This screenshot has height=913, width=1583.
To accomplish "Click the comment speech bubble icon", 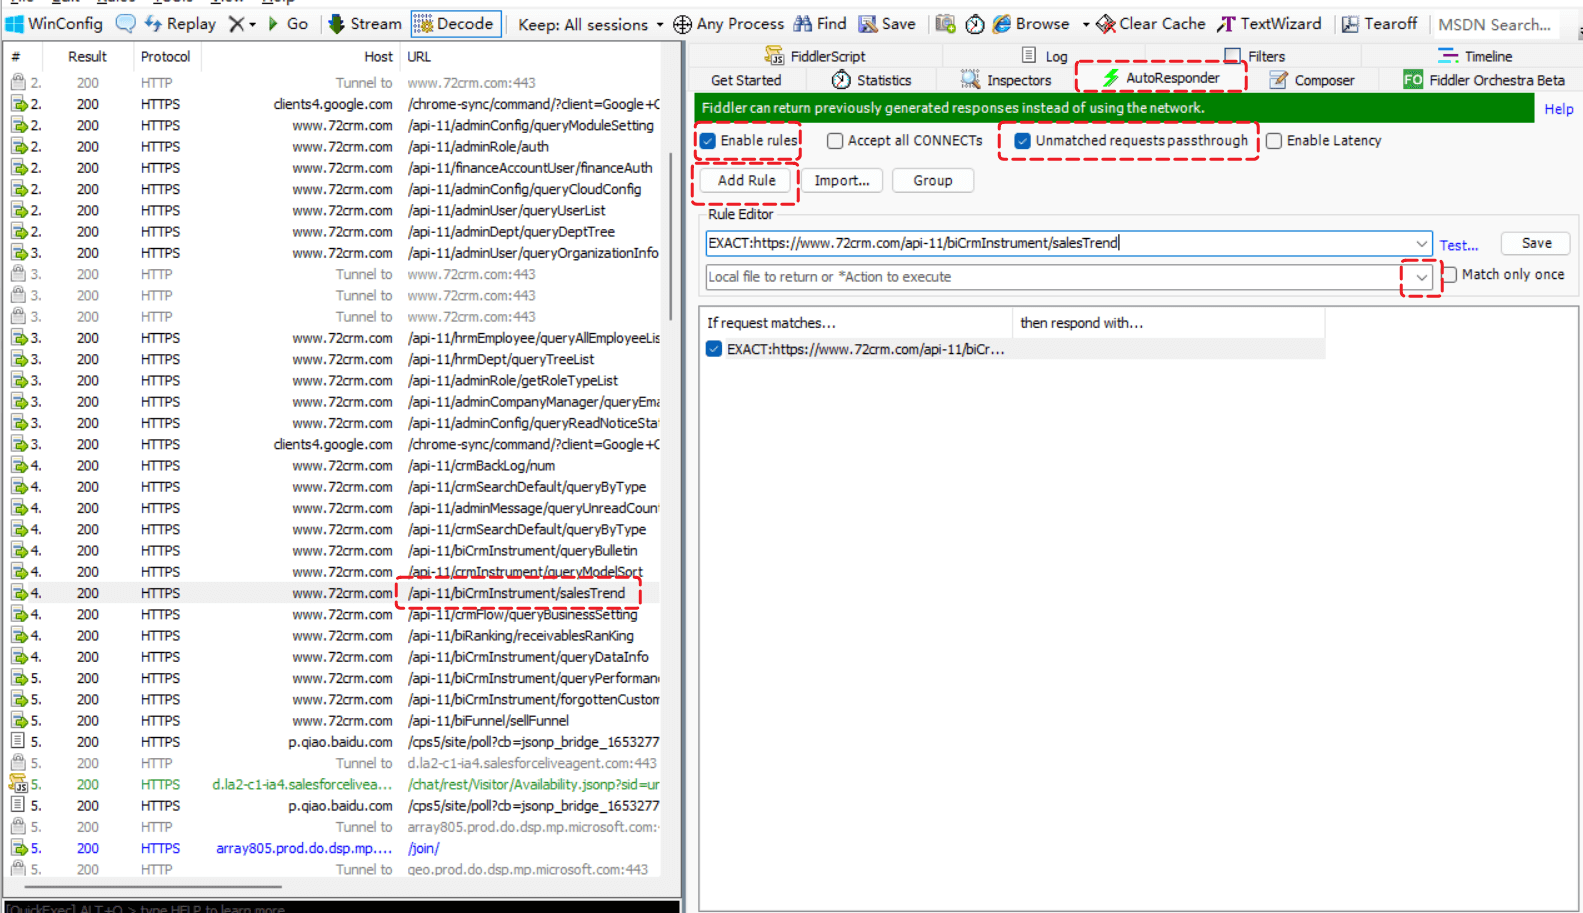I will coord(126,23).
